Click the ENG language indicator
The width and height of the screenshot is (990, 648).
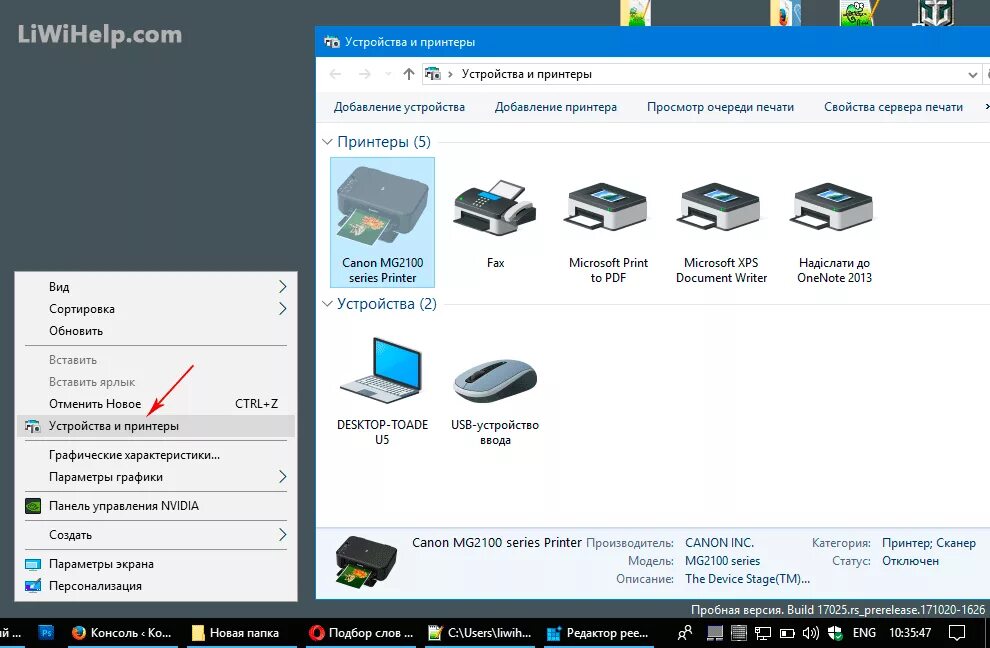click(x=864, y=633)
